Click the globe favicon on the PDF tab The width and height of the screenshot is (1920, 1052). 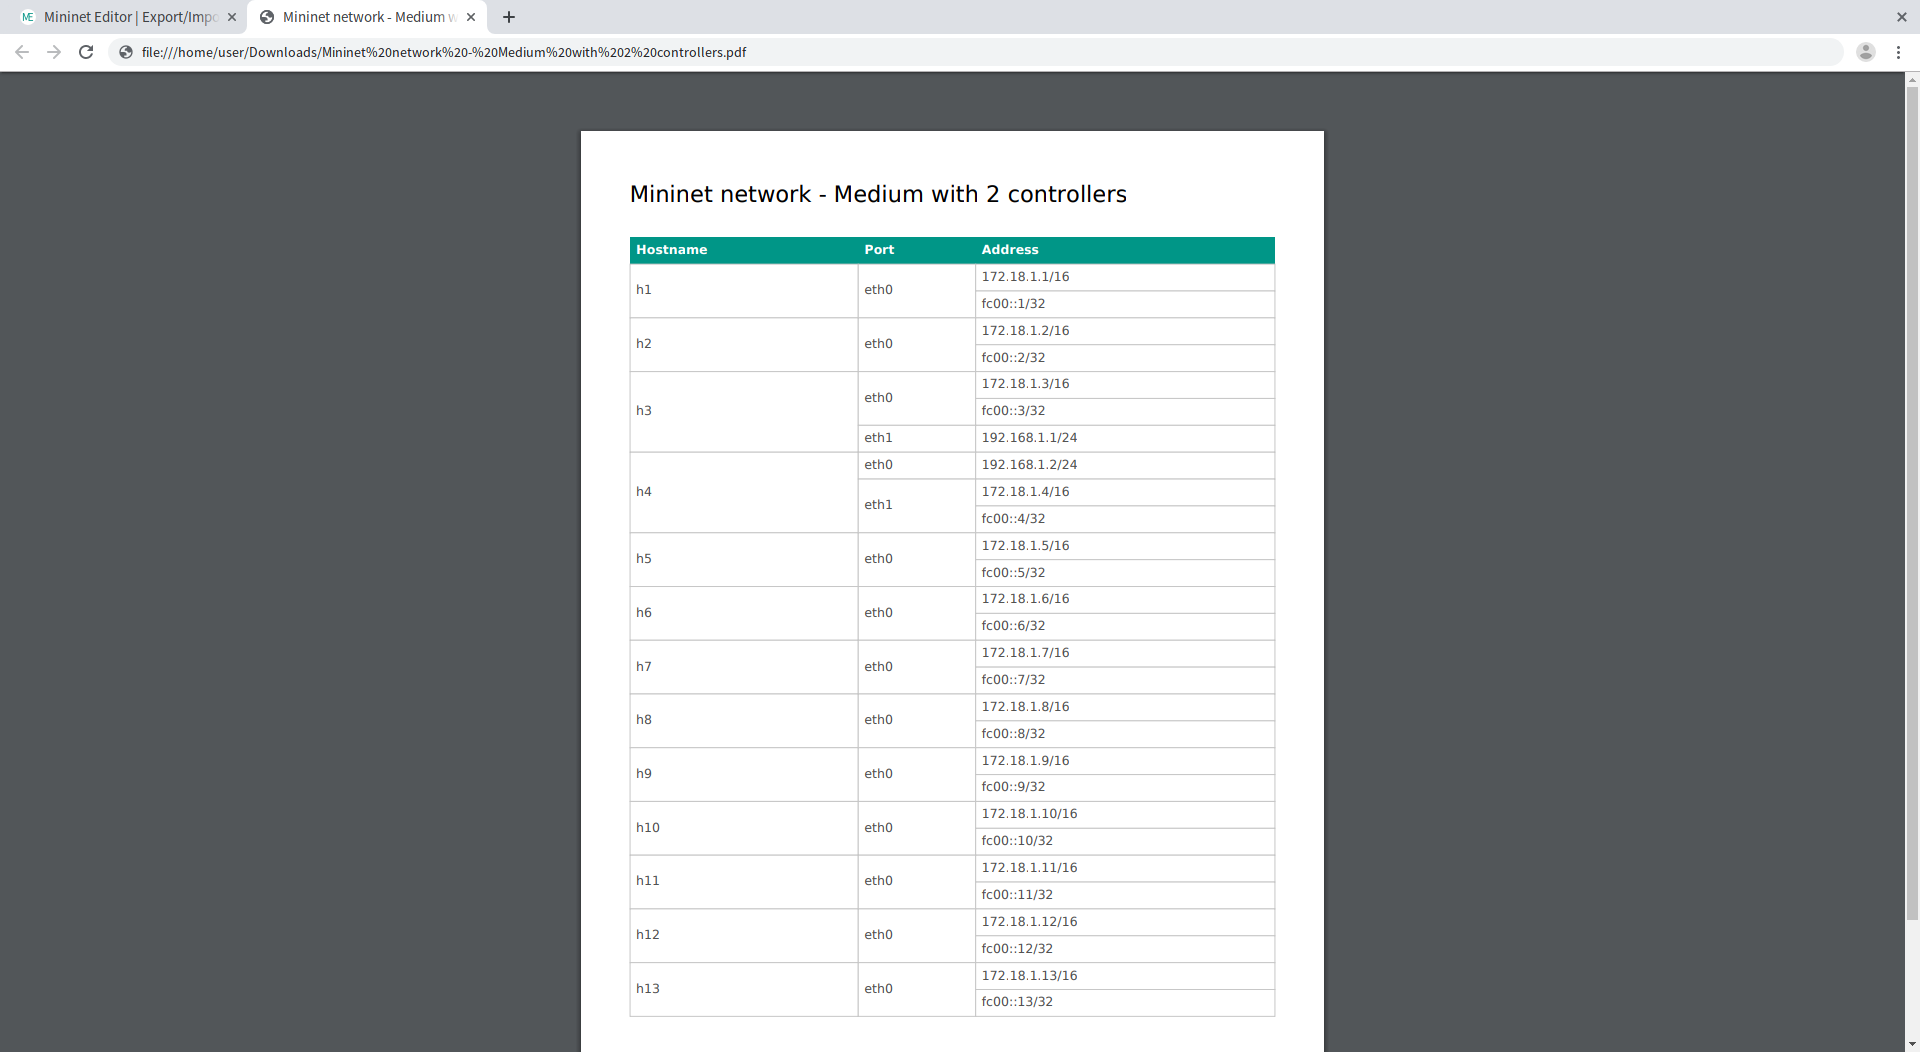[266, 17]
